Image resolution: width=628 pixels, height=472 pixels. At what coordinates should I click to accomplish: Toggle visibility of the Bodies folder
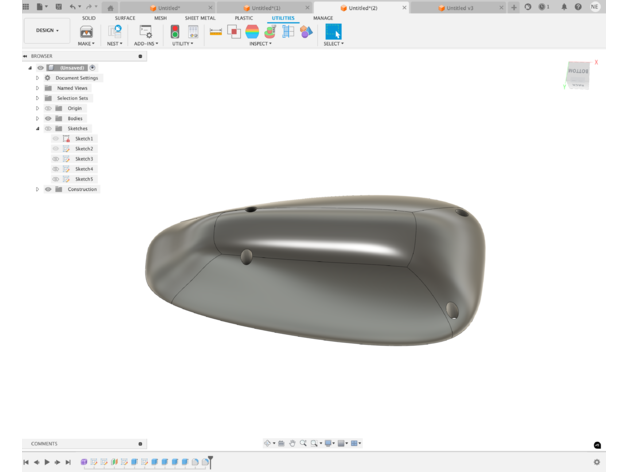(x=48, y=118)
